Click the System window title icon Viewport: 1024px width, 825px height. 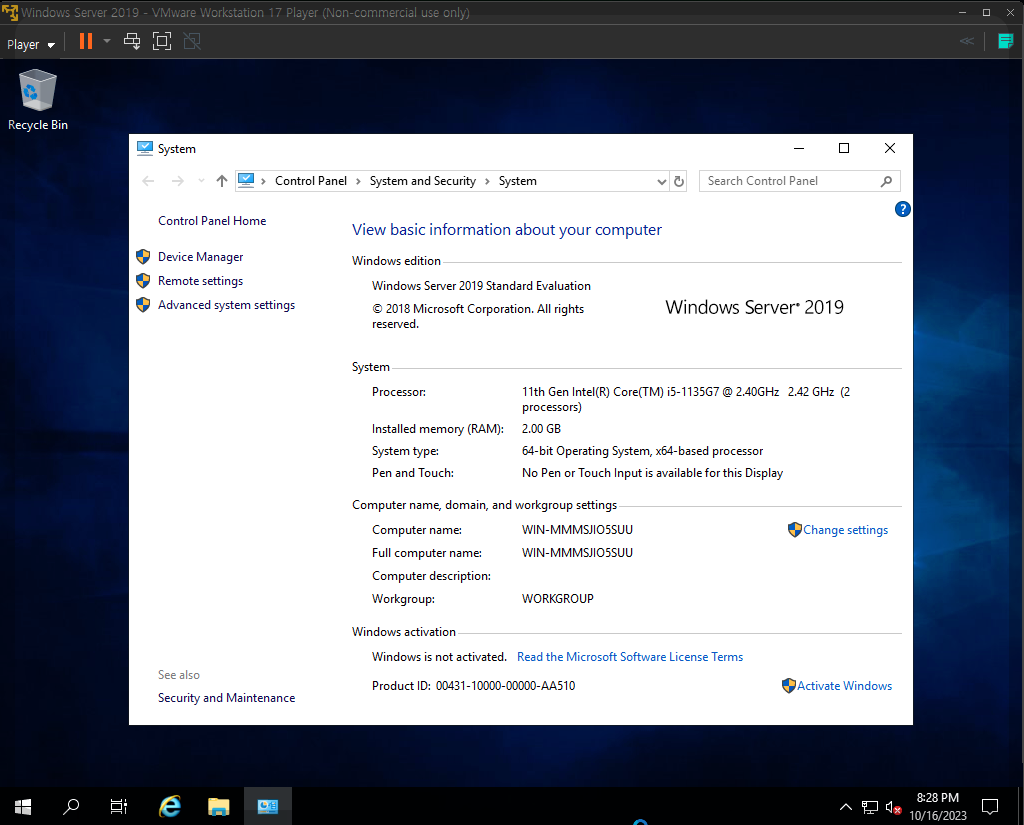click(144, 148)
